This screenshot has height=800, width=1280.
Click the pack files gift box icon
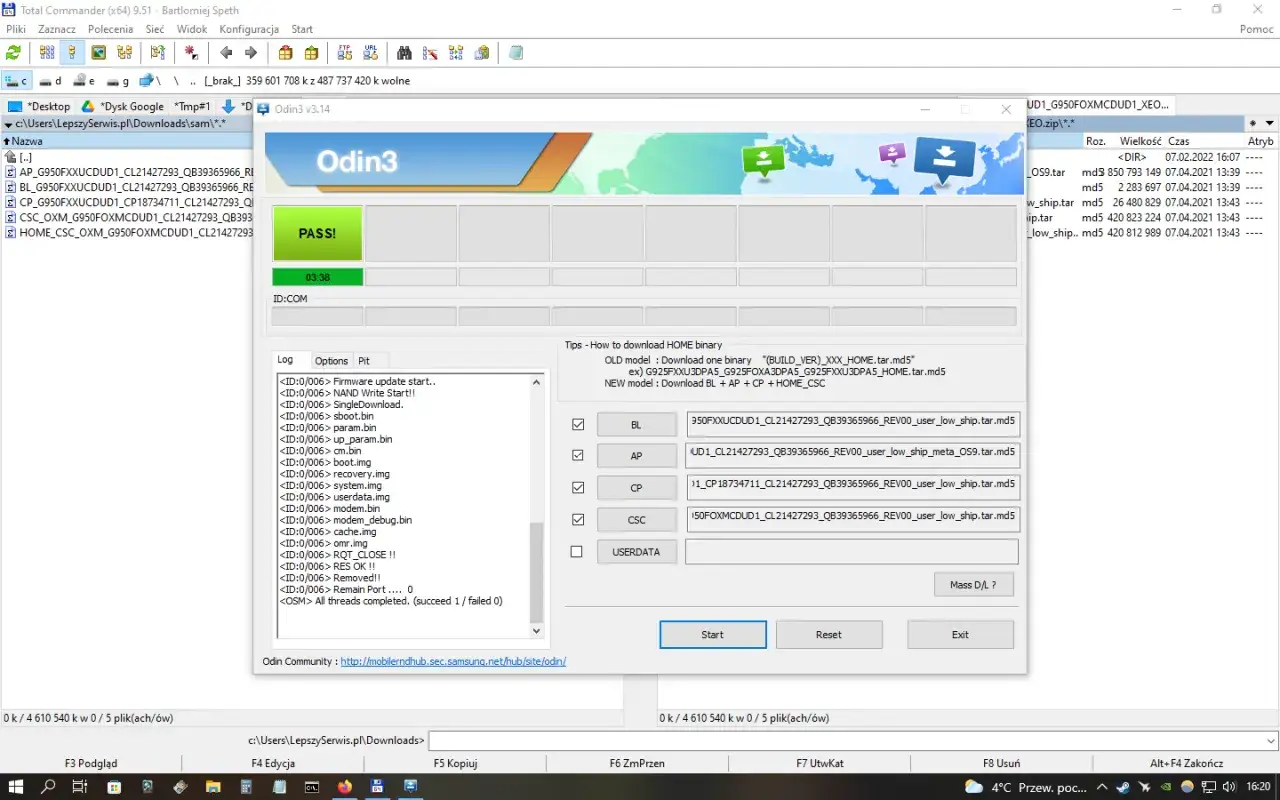click(286, 53)
